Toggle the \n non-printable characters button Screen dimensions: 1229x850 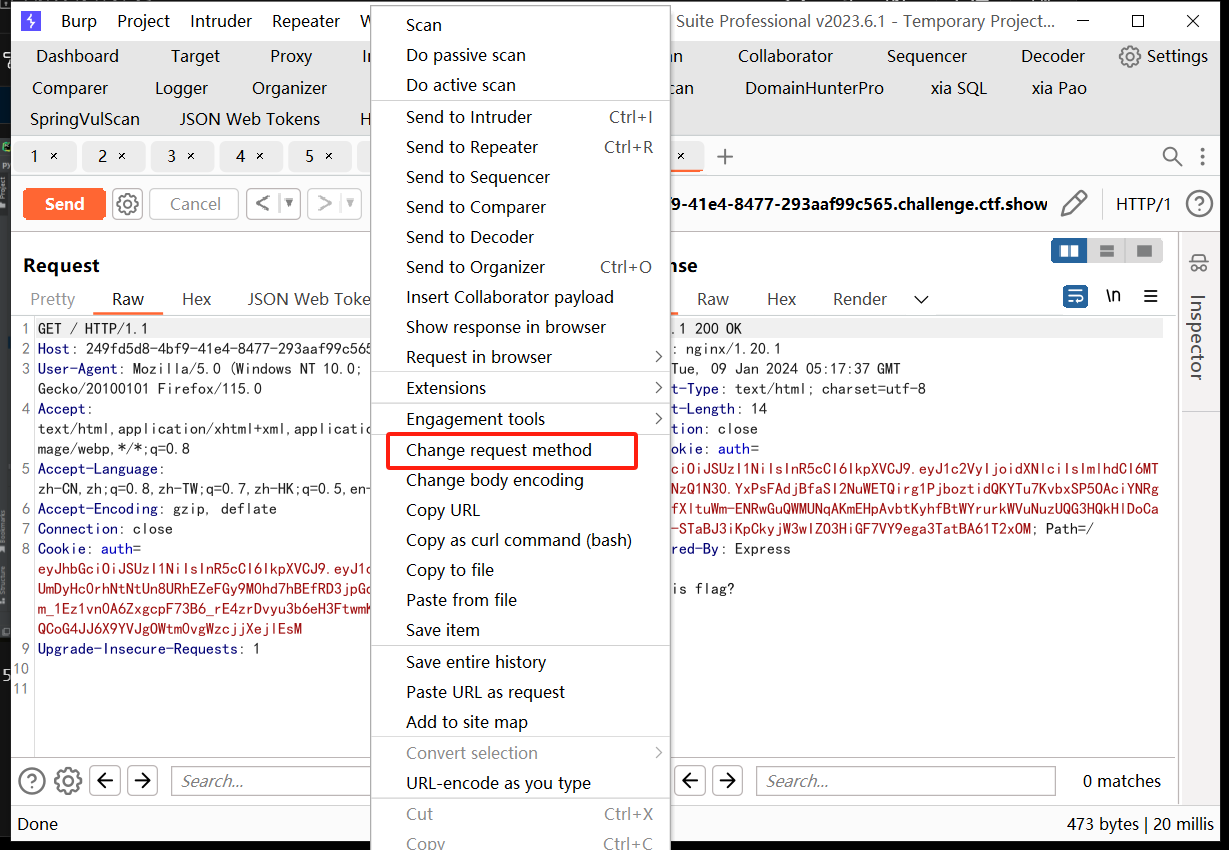pos(1113,297)
